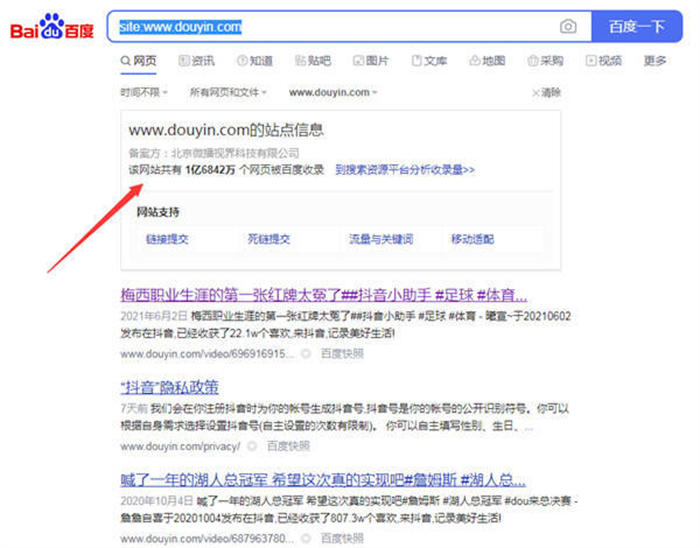
Task: Open the 贴吧 tab
Action: click(313, 61)
